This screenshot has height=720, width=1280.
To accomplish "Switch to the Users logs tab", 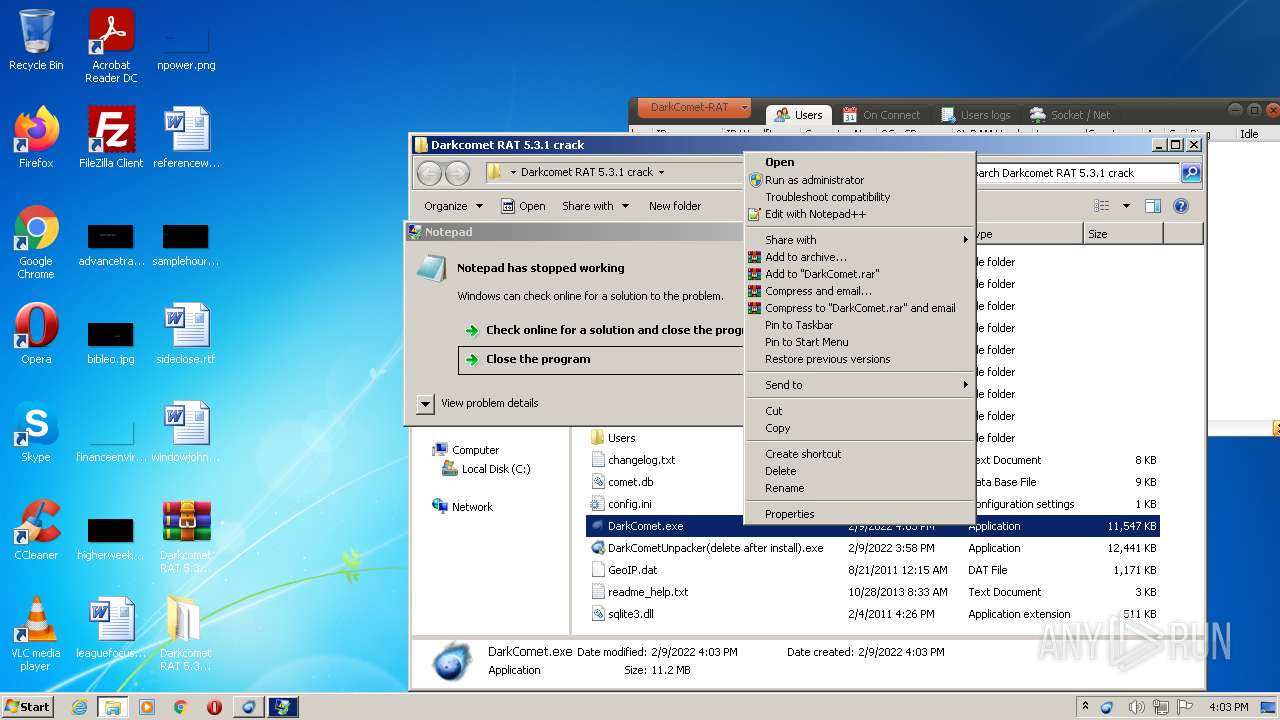I will tap(976, 115).
